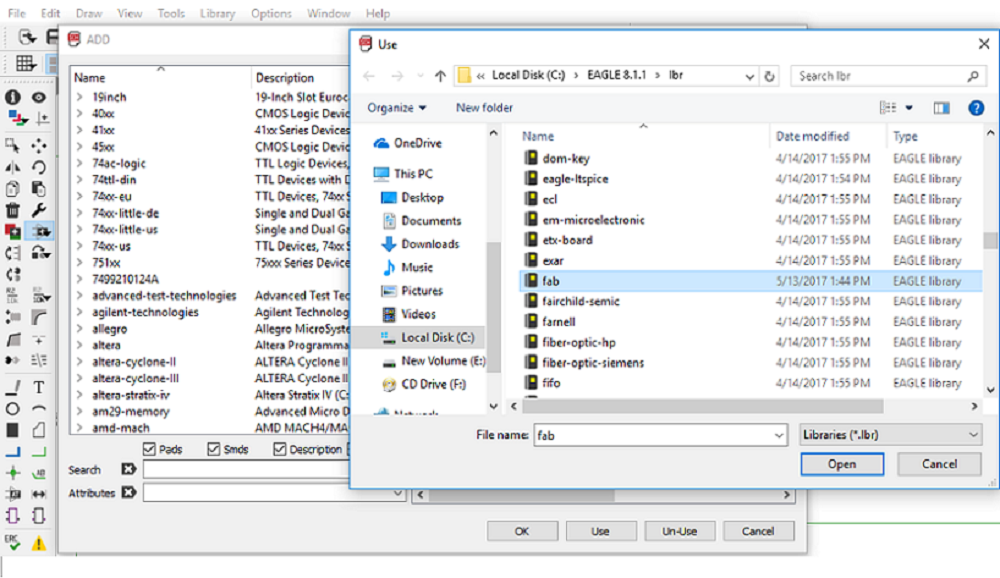Click the red and green plus icon
This screenshot has height=578, width=1000.
[x=13, y=231]
